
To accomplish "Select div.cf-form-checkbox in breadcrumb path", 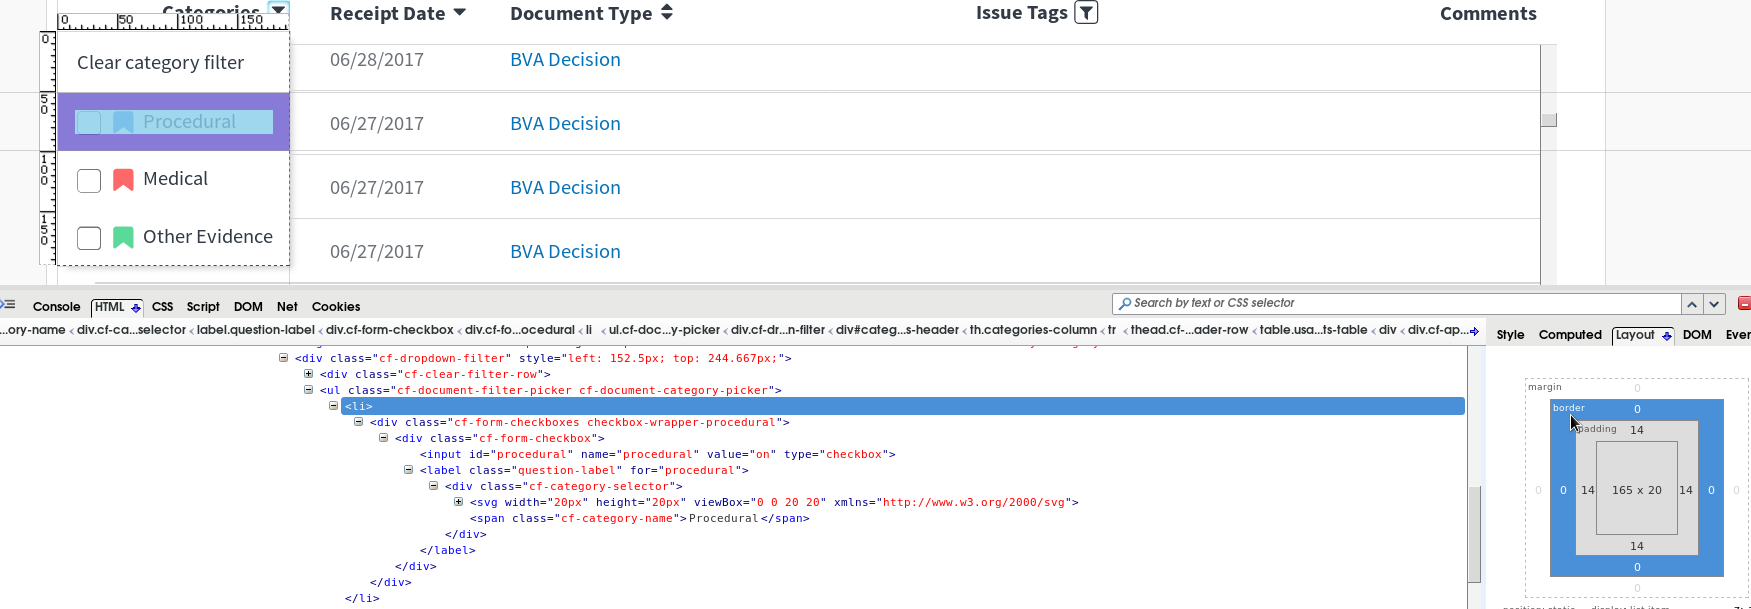I will [390, 330].
